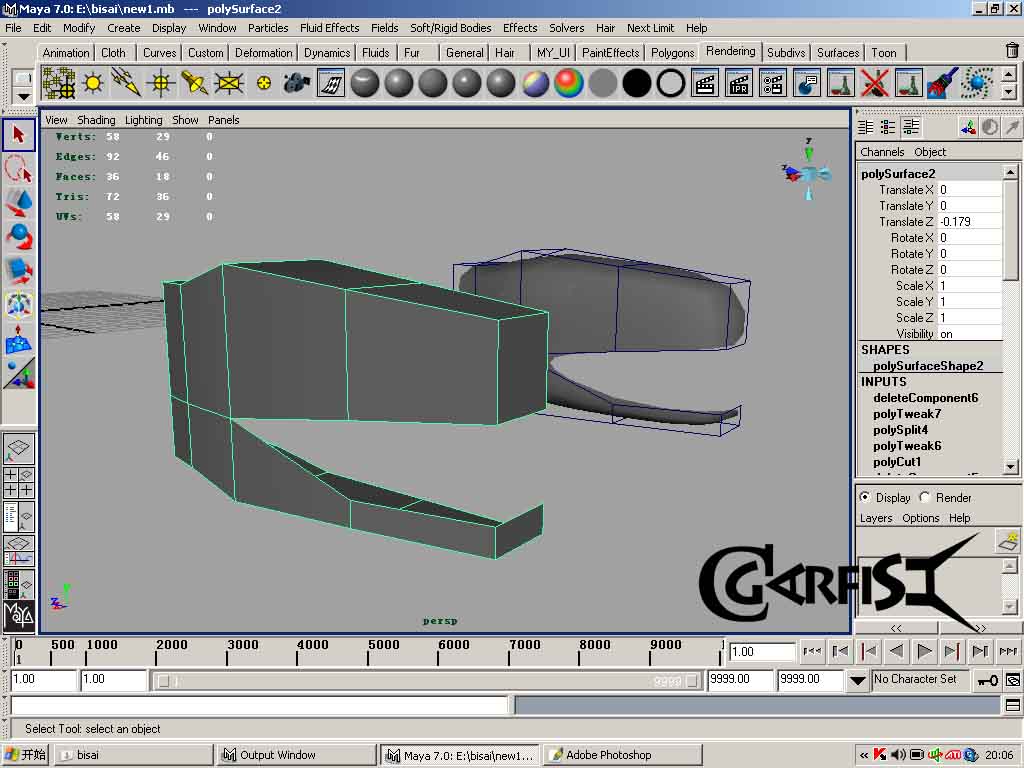Image resolution: width=1024 pixels, height=768 pixels.
Task: Click the command line input field
Action: click(x=260, y=705)
